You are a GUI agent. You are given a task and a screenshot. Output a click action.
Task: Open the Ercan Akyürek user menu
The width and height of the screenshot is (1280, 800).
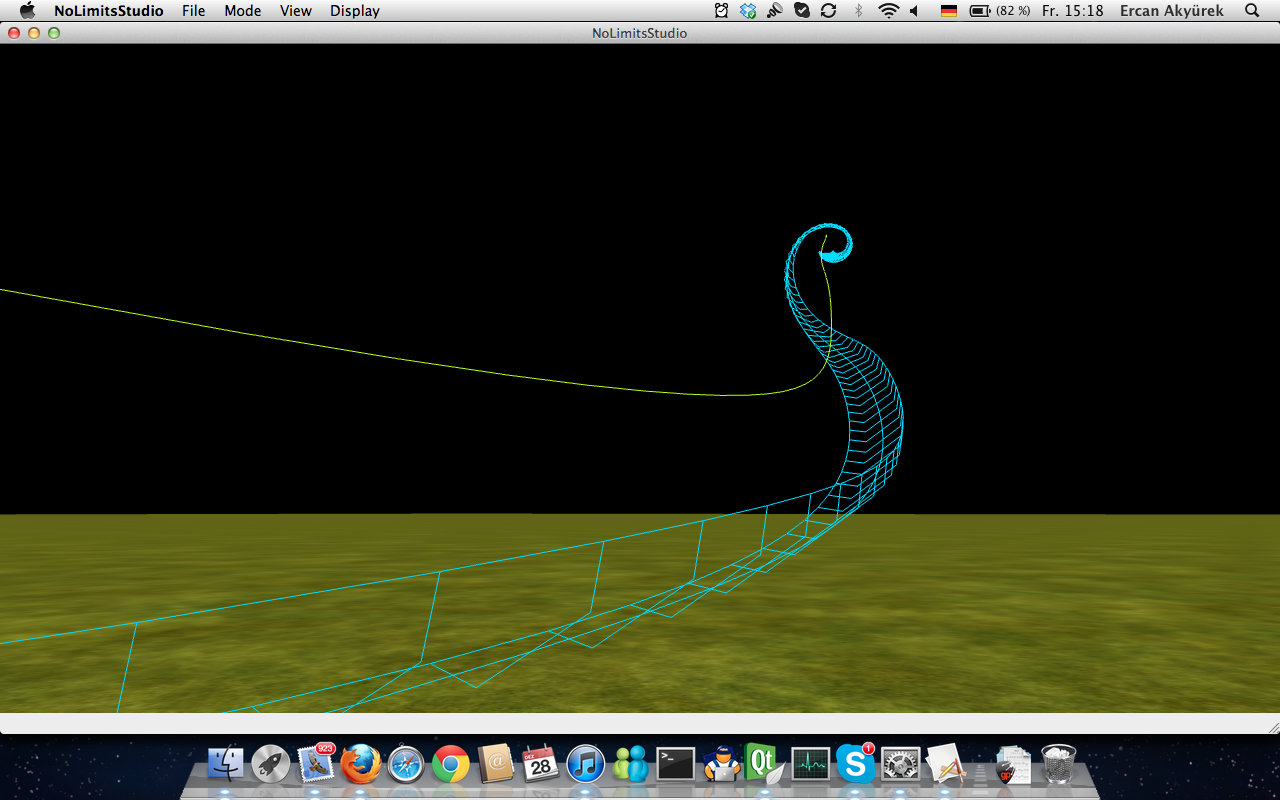coord(1171,11)
